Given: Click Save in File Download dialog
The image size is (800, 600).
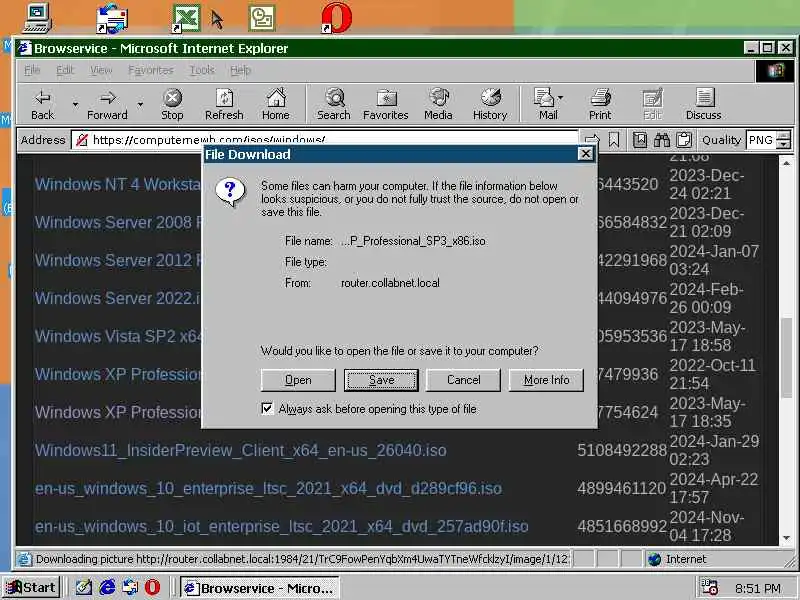Looking at the screenshot, I should [x=381, y=380].
